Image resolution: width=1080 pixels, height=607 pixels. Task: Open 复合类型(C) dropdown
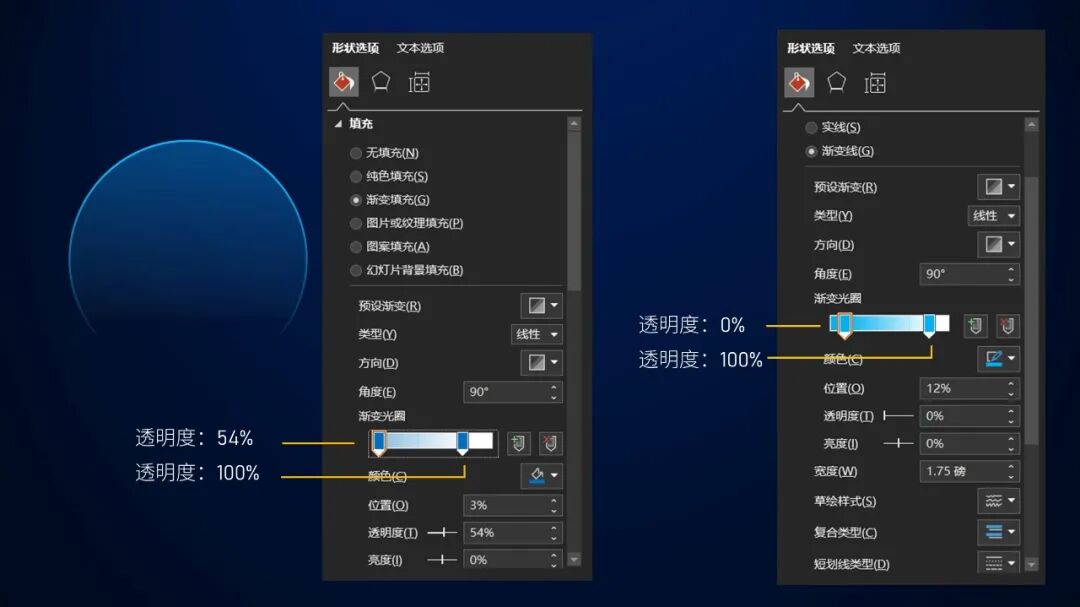999,532
